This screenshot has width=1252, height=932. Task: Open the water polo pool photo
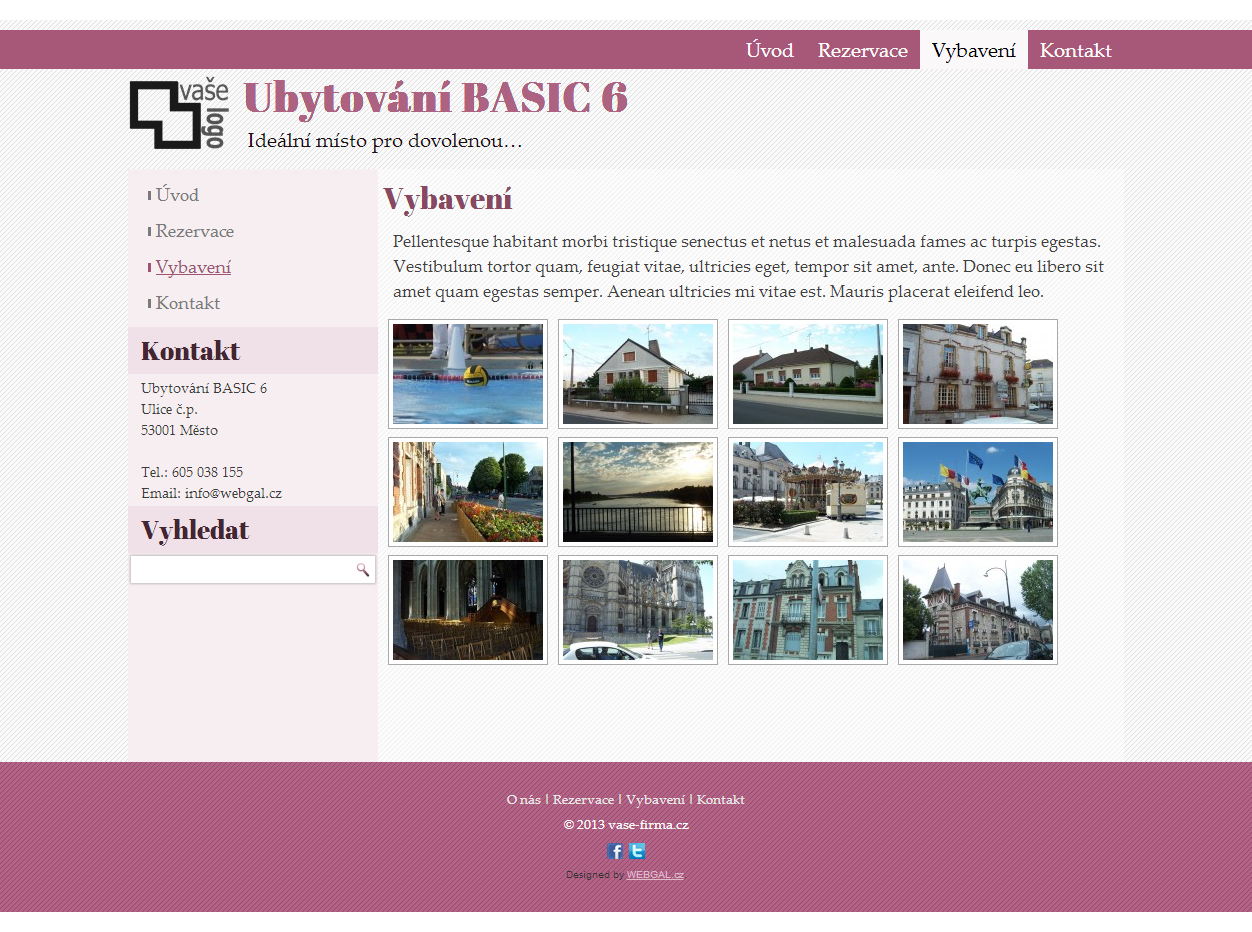(x=468, y=374)
